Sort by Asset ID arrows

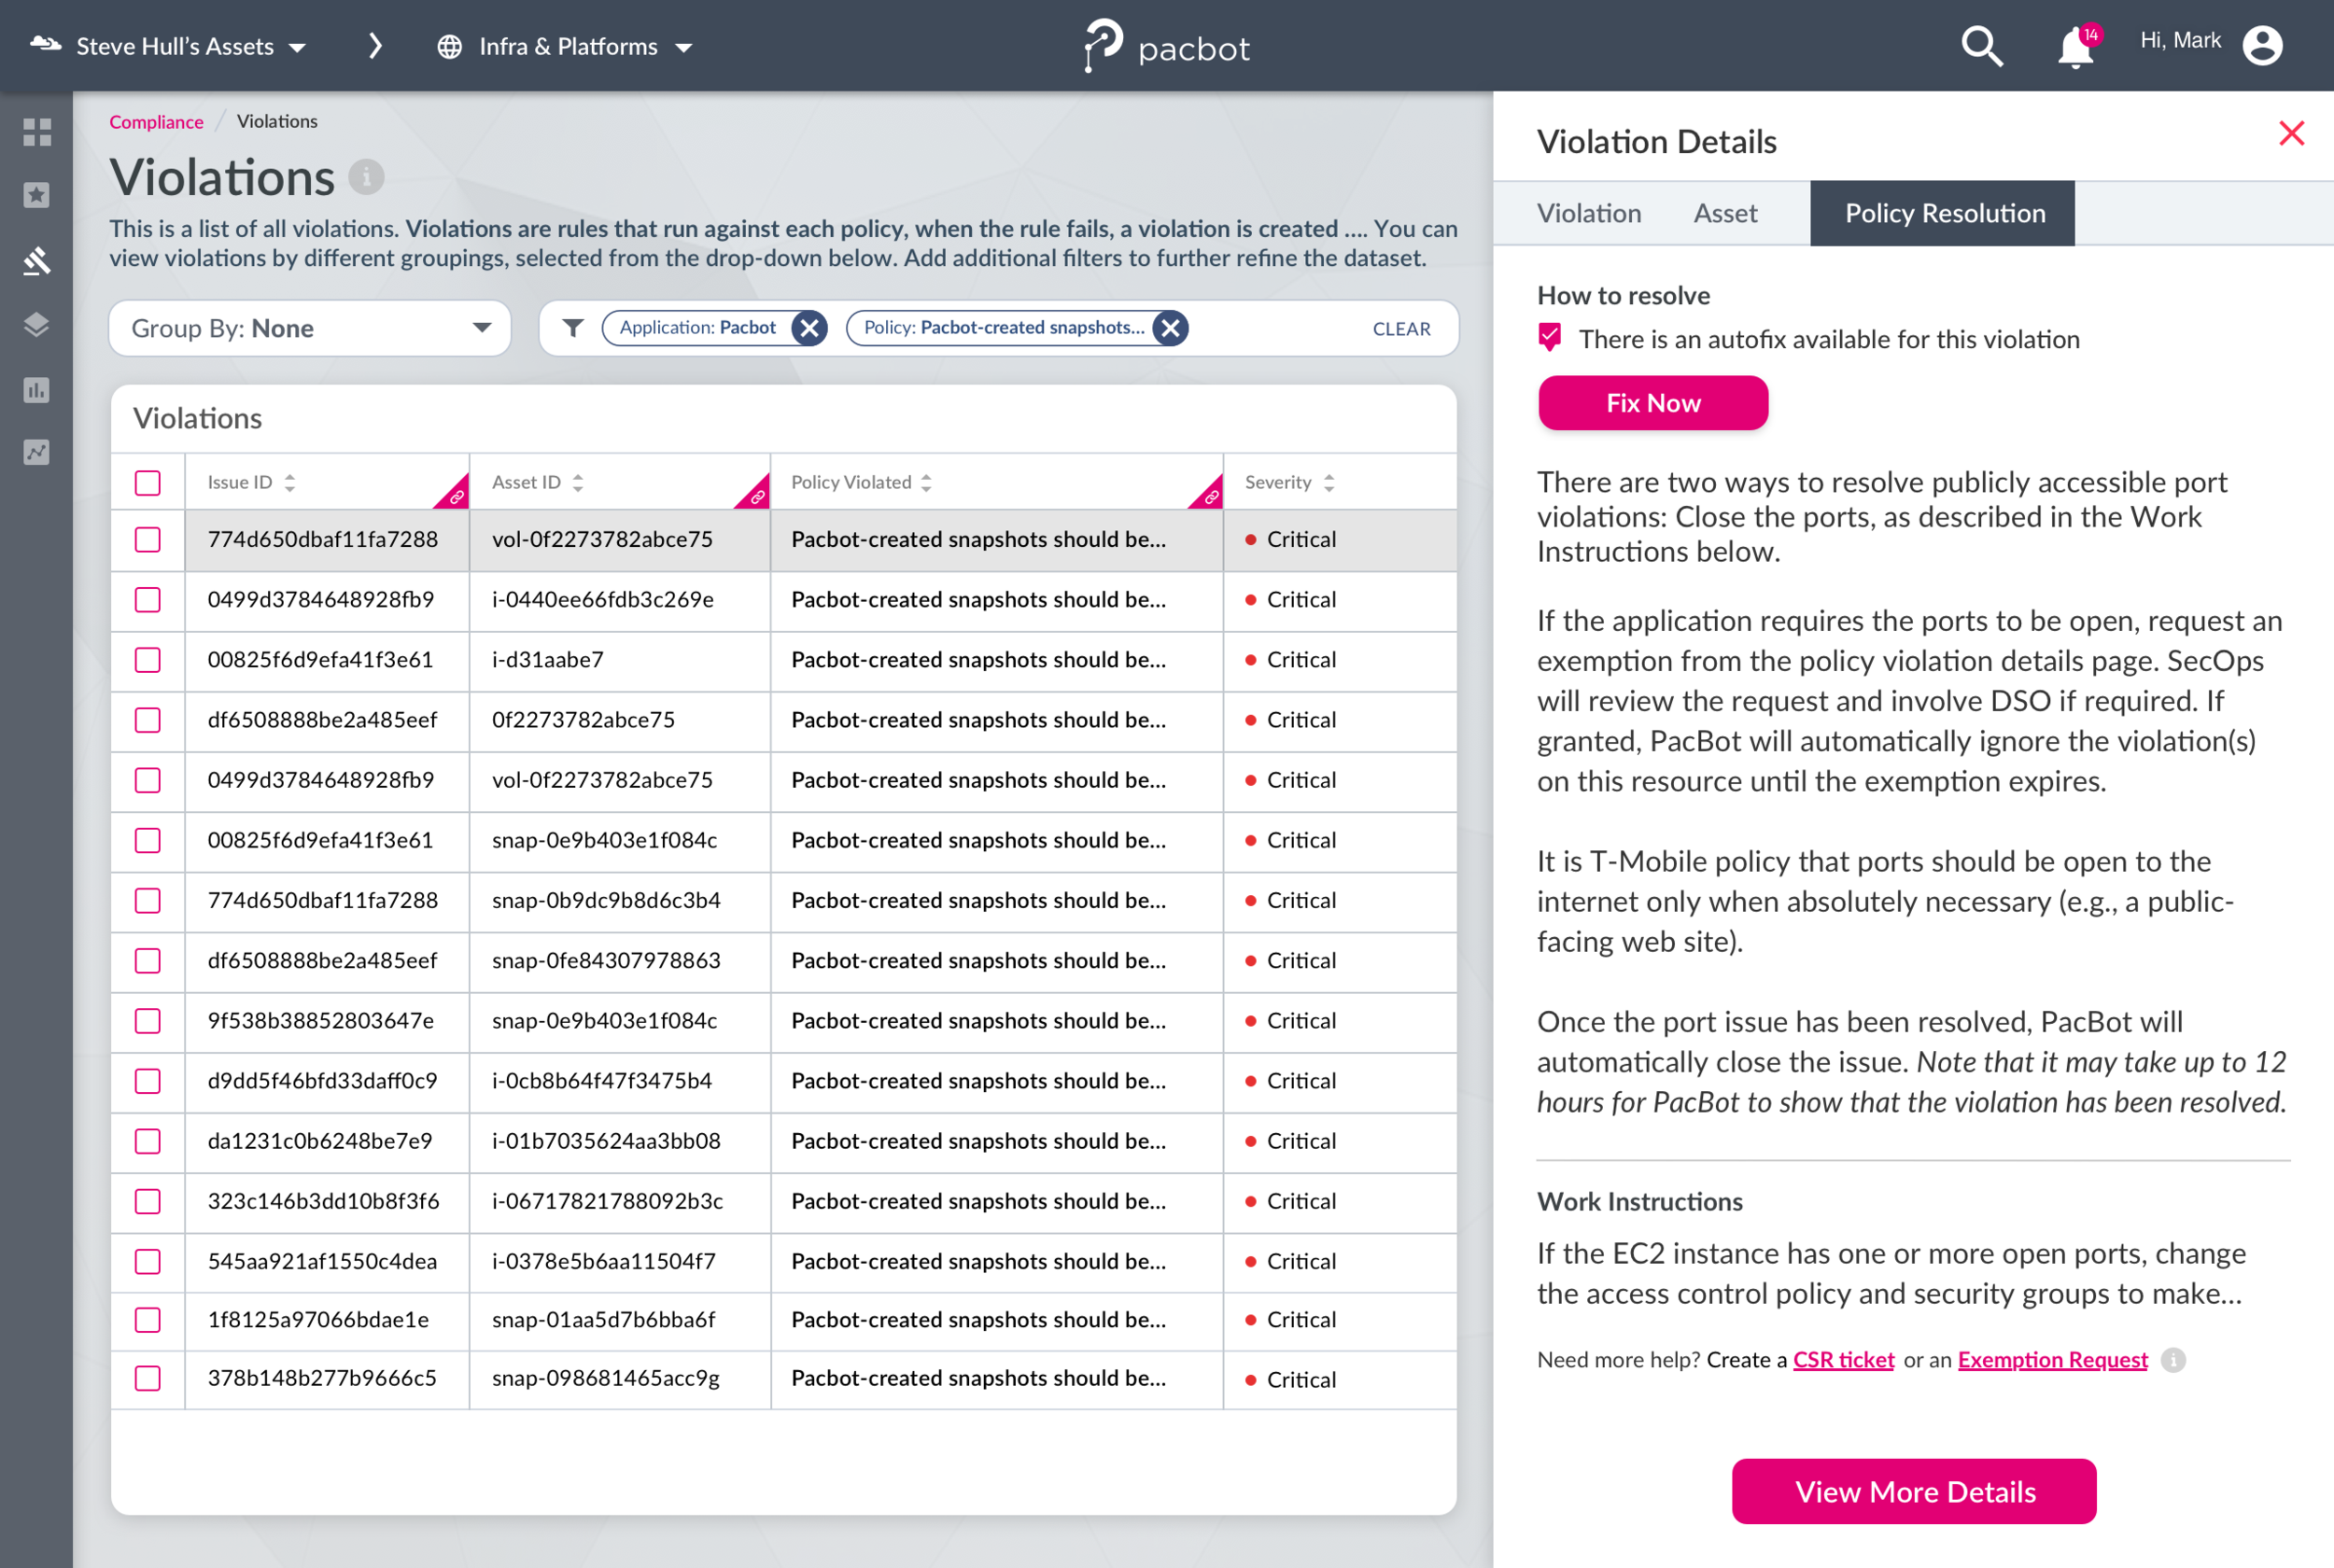(x=578, y=483)
